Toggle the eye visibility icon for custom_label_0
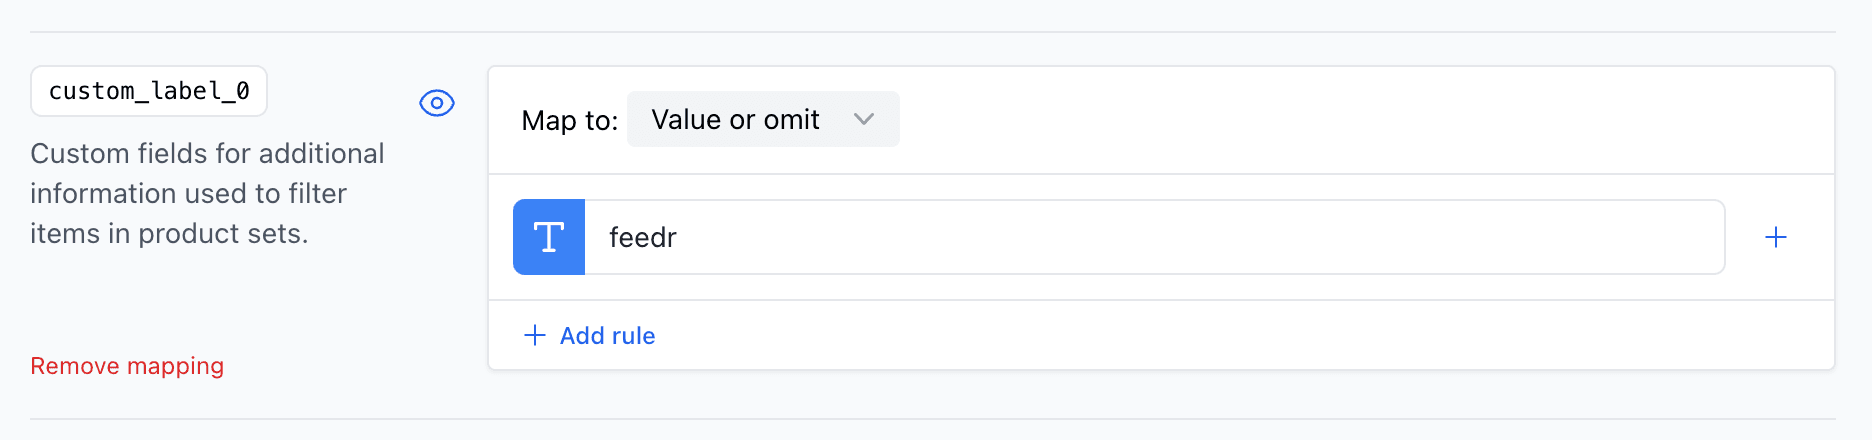The width and height of the screenshot is (1872, 440). tap(437, 103)
